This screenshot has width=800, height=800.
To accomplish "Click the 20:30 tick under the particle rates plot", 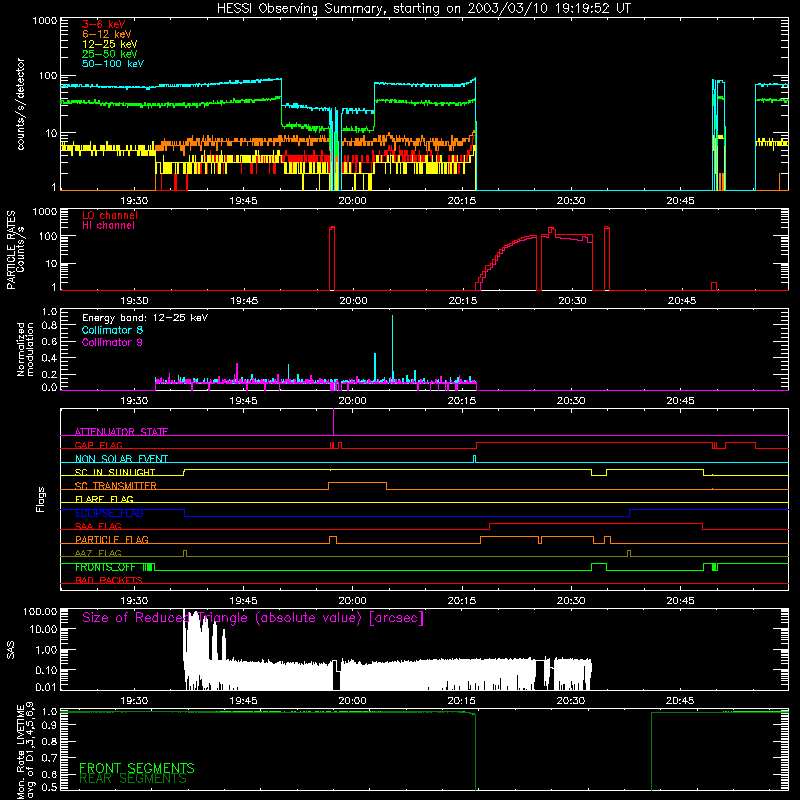I will coord(572,301).
